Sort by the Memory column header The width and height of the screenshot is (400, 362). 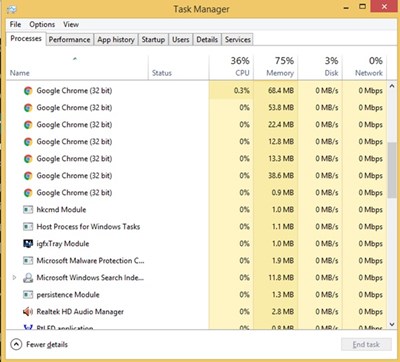pos(276,67)
